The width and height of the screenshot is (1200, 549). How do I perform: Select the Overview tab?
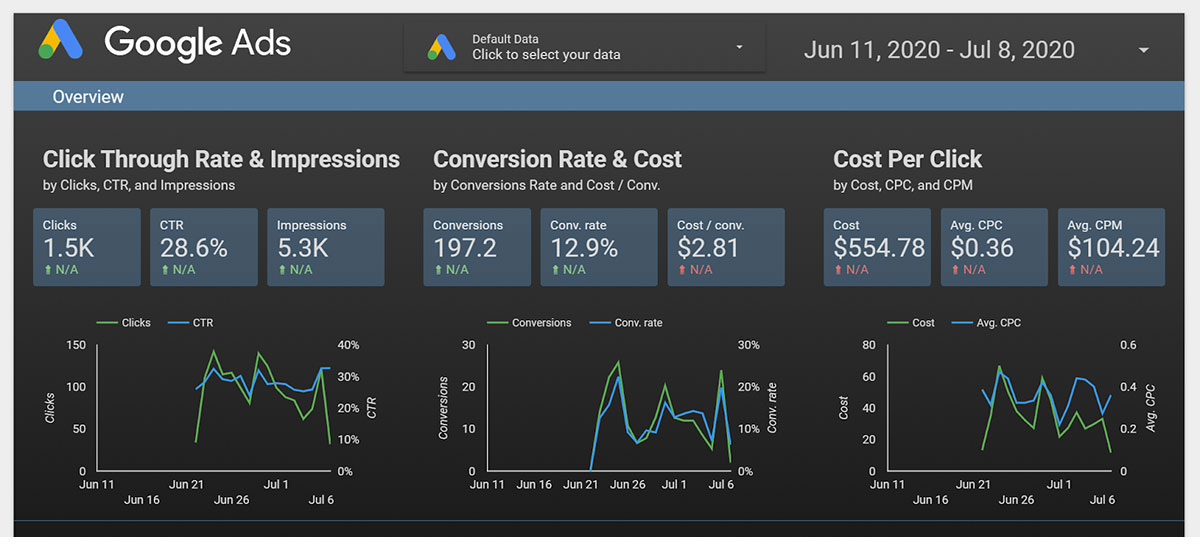[88, 97]
